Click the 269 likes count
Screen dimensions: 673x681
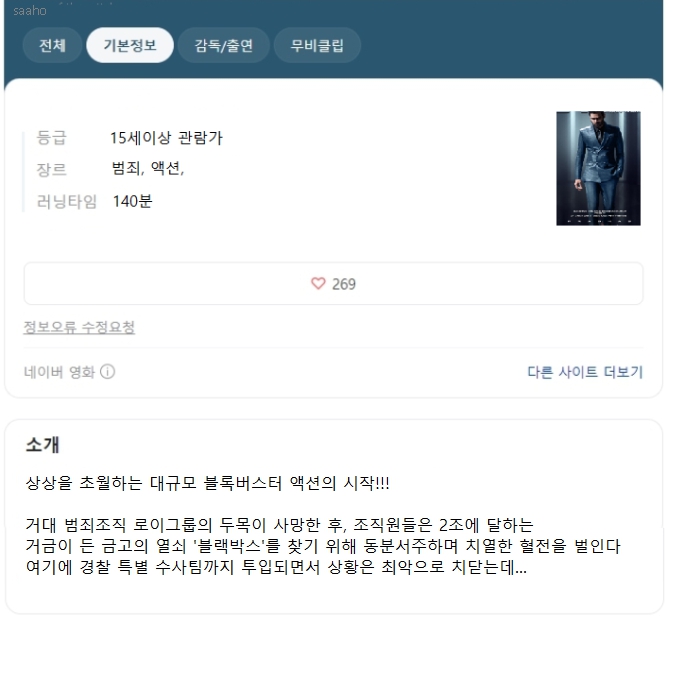(x=344, y=284)
